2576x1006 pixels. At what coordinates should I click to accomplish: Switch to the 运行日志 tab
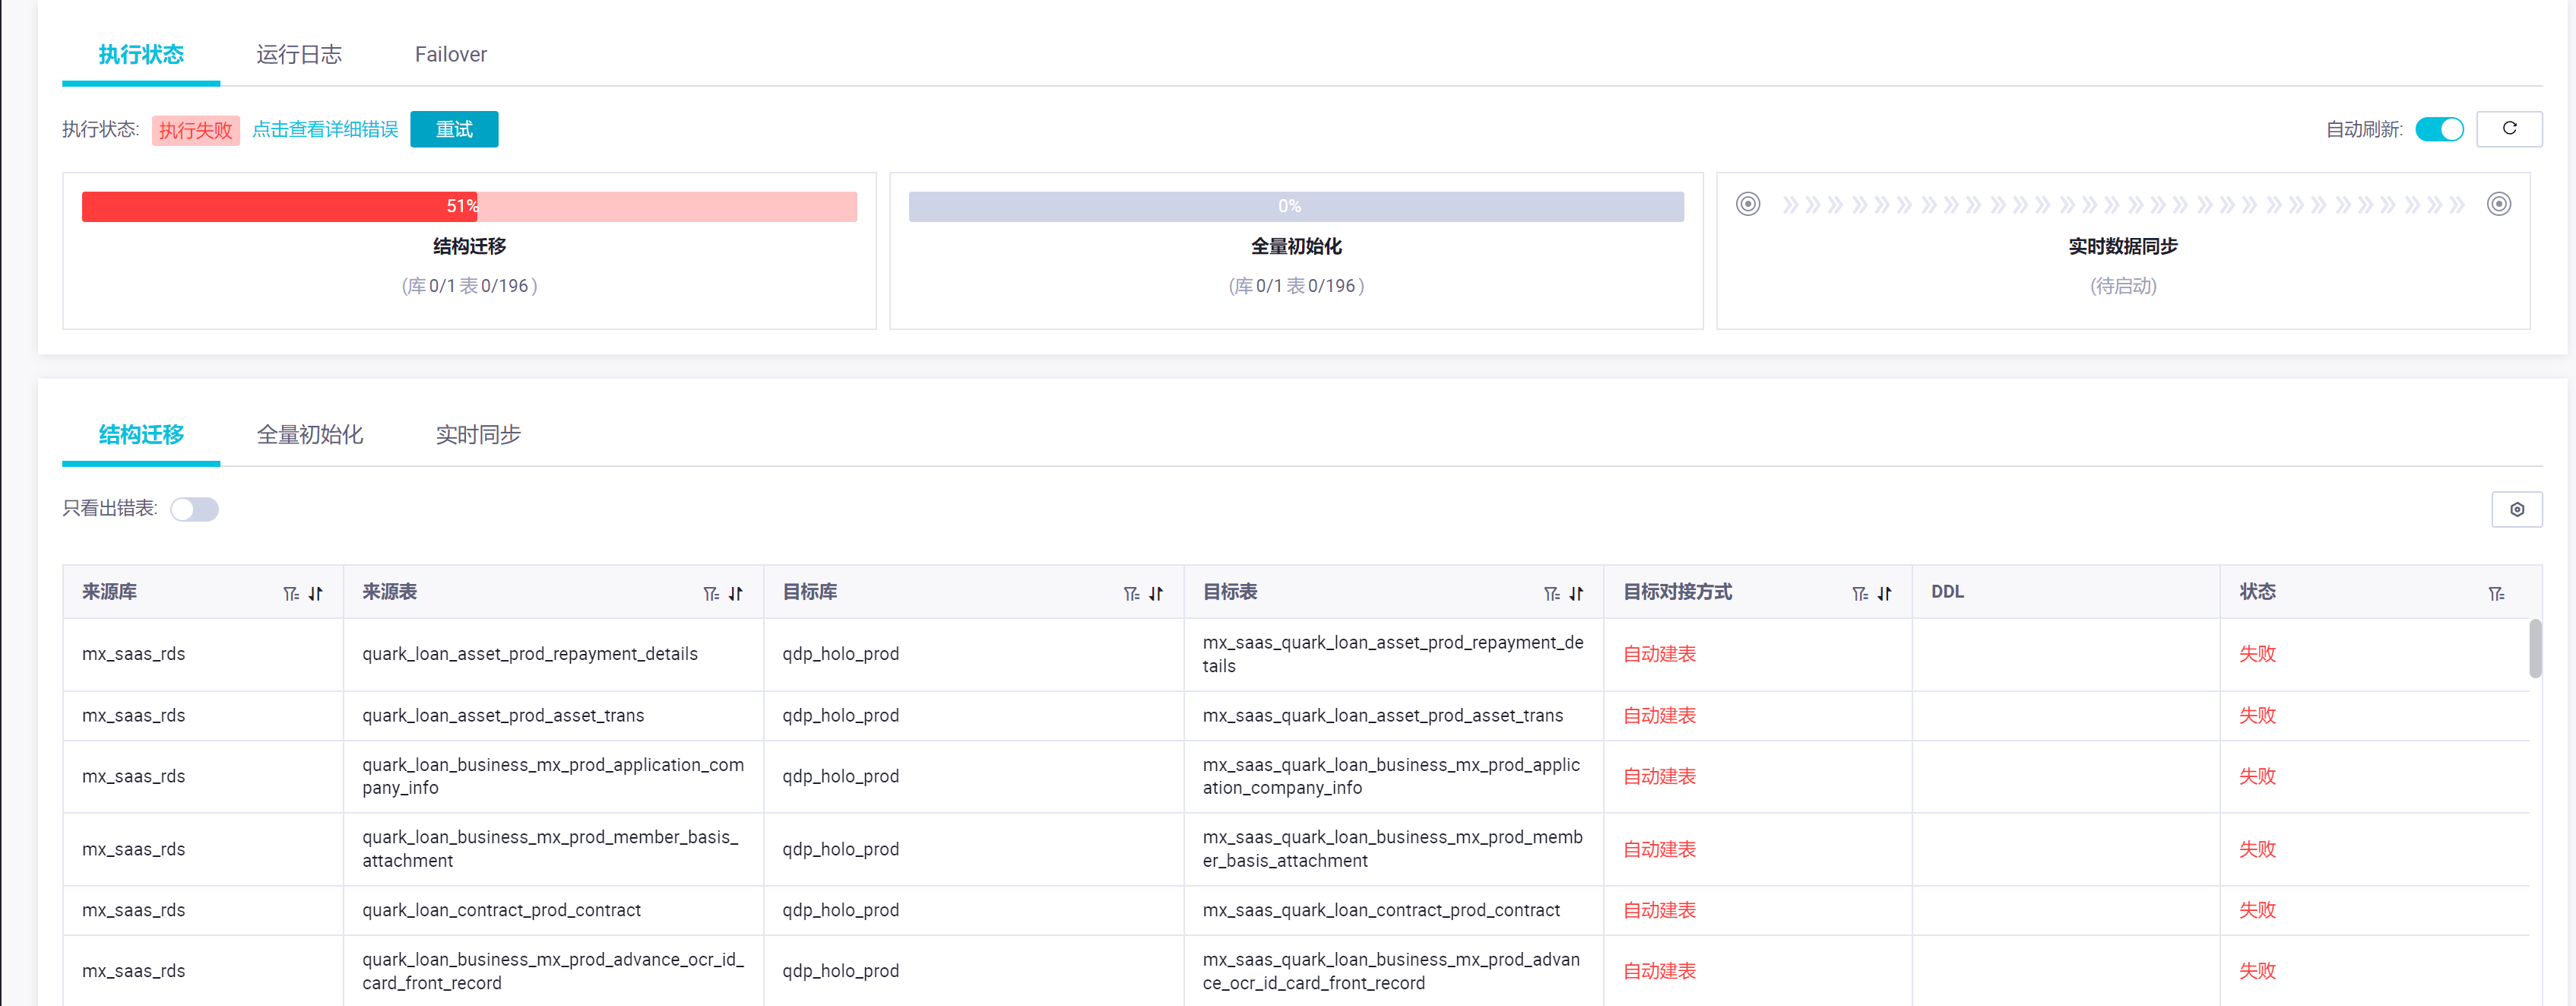[x=298, y=54]
